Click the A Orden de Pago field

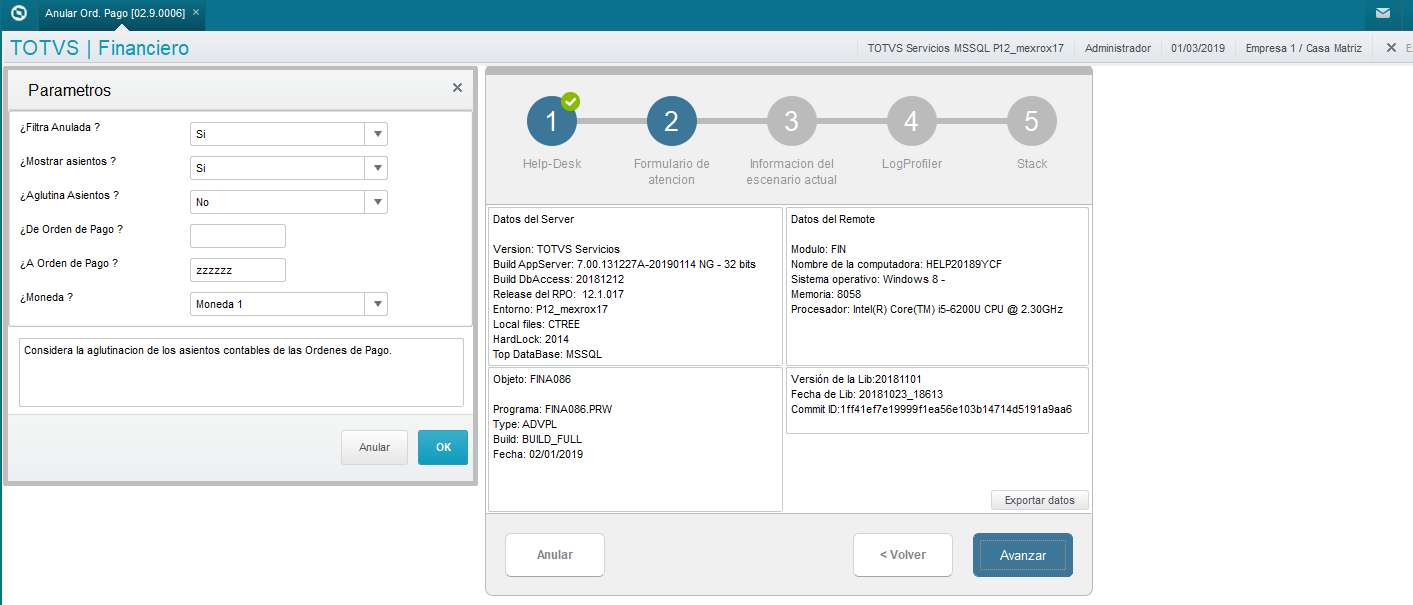[238, 270]
